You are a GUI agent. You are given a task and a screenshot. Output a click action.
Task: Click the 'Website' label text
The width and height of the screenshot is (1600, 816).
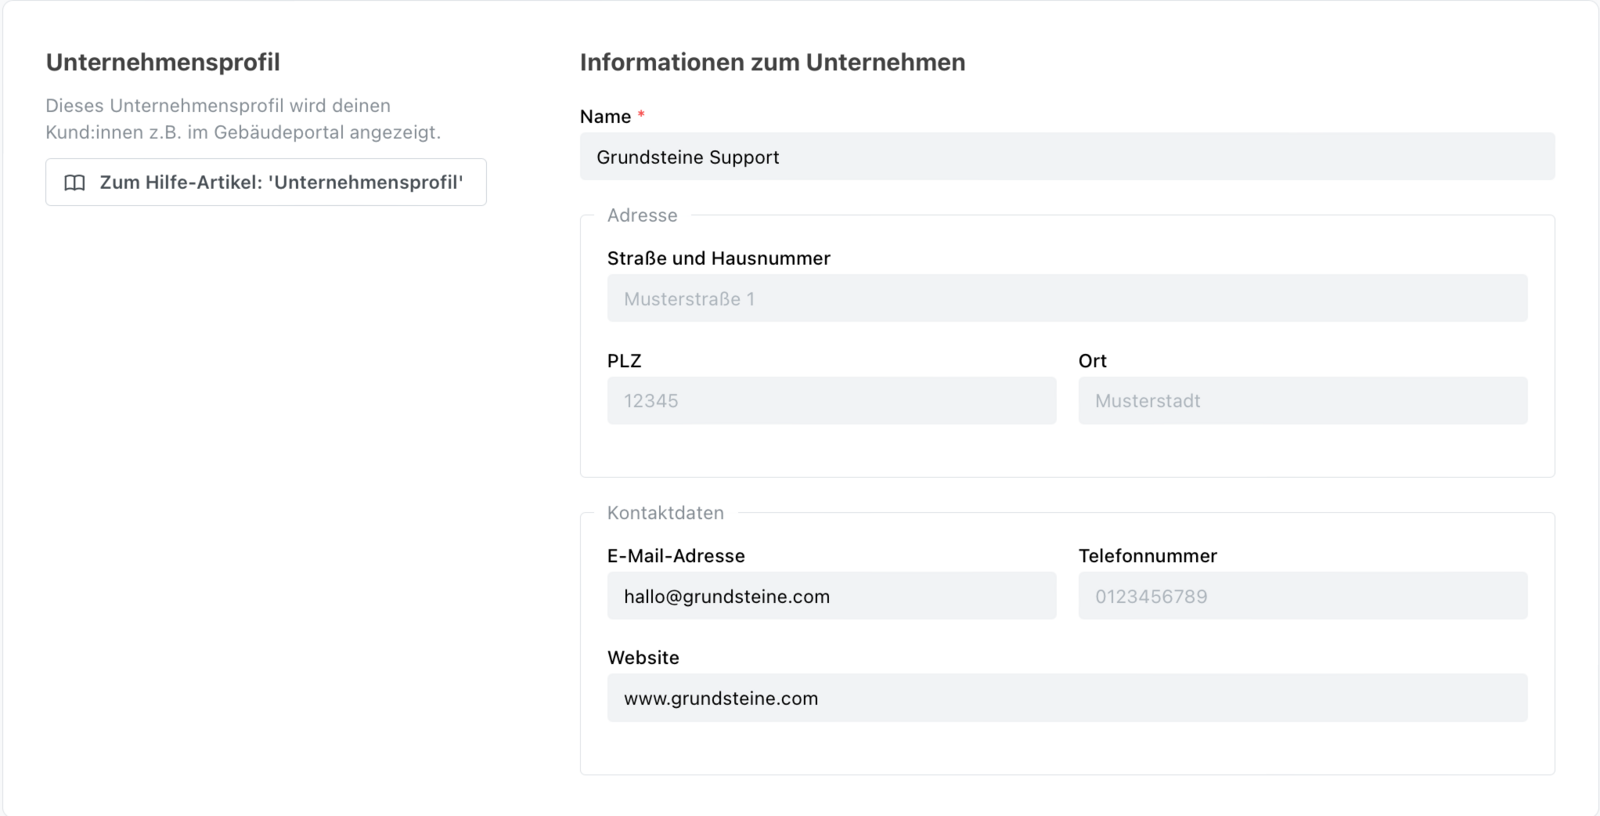[643, 658]
